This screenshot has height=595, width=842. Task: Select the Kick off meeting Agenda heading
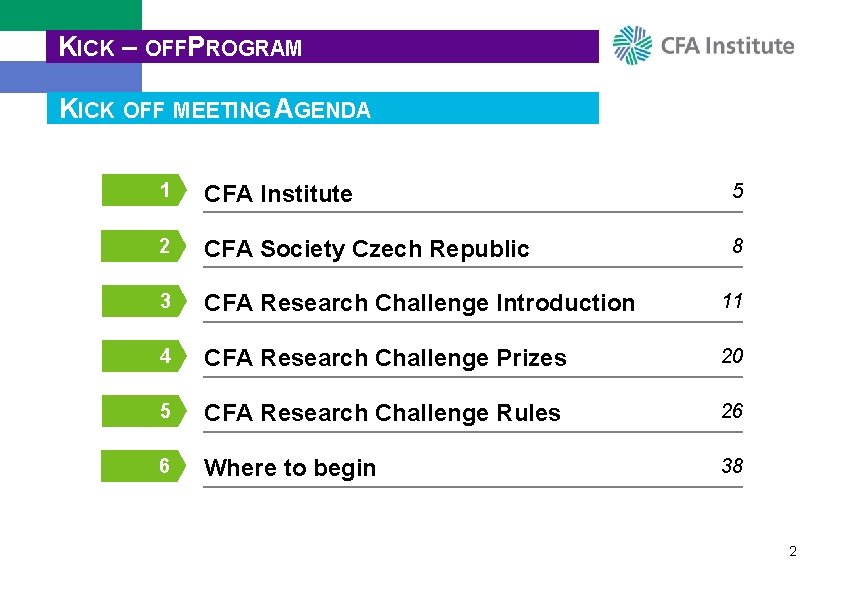click(323, 108)
